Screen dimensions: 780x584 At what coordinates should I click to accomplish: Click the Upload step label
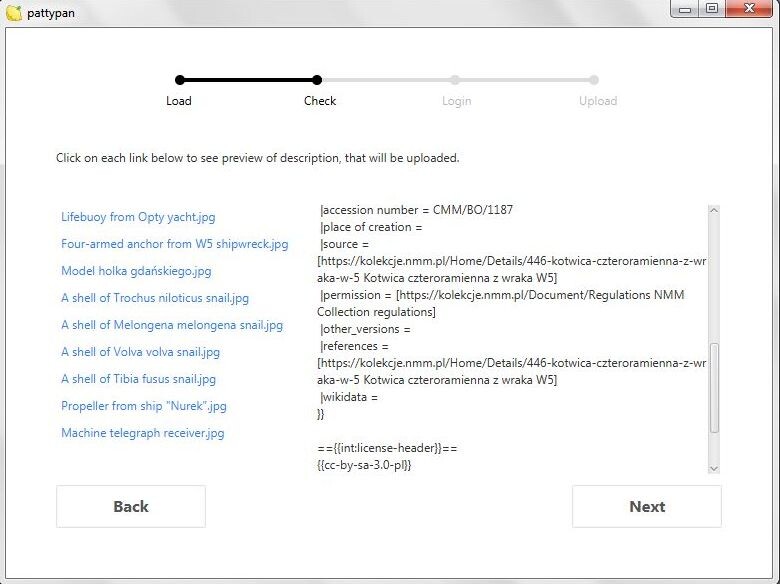click(598, 101)
